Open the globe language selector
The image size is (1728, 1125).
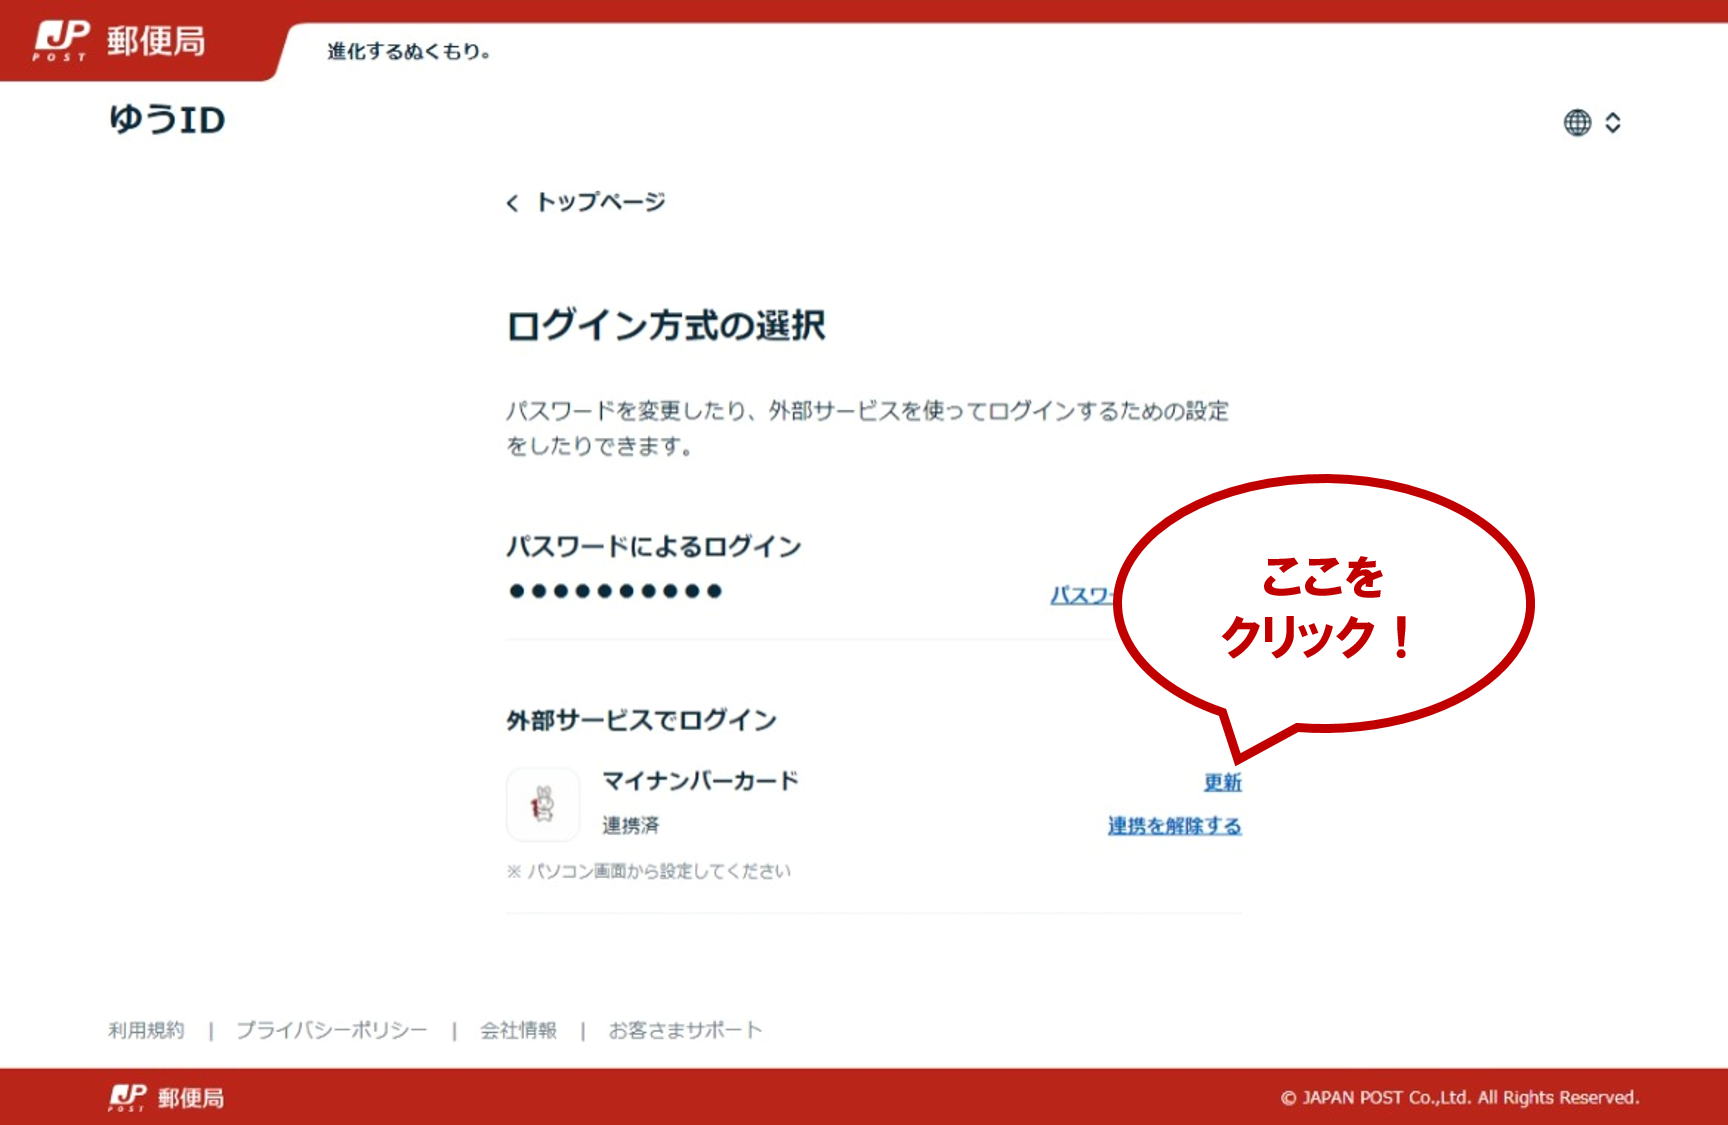coord(1577,122)
